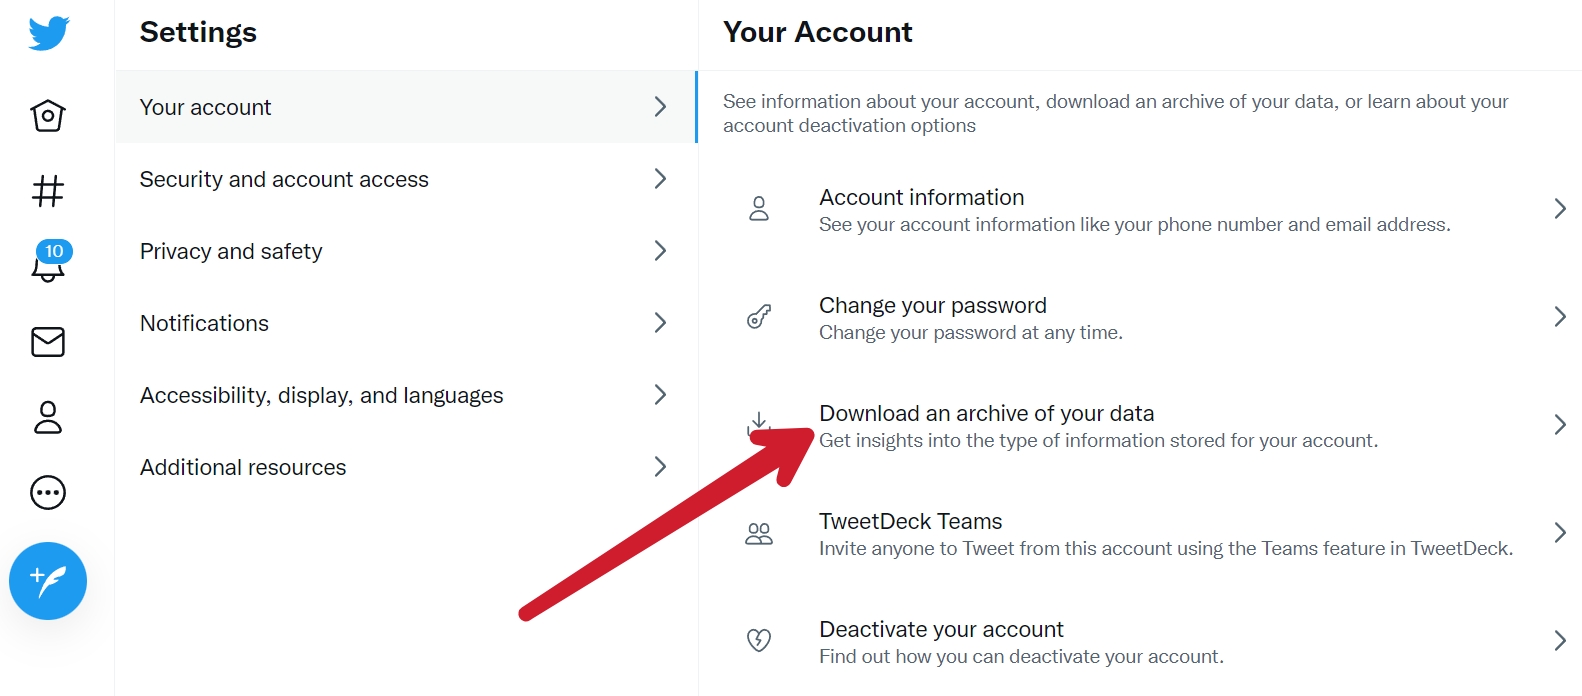Click the Twitter bird logo
The image size is (1582, 696).
point(47,31)
